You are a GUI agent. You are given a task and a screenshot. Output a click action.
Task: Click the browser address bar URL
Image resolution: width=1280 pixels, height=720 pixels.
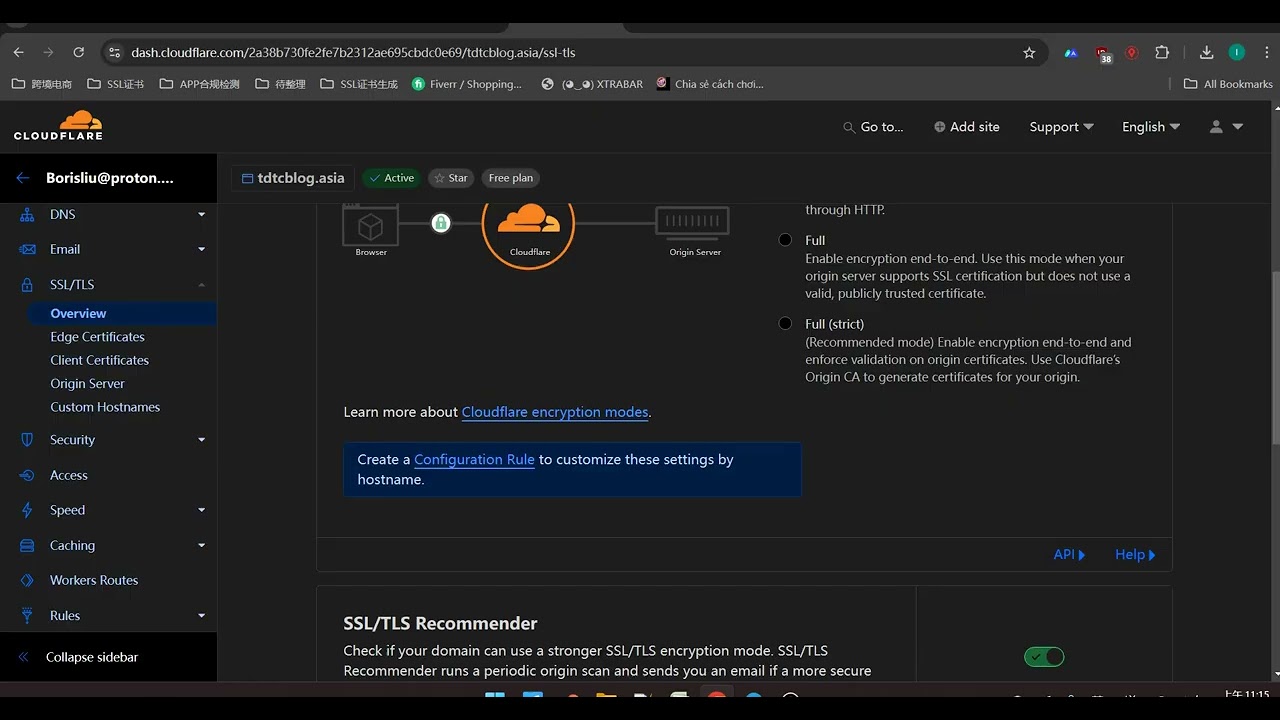pos(353,52)
